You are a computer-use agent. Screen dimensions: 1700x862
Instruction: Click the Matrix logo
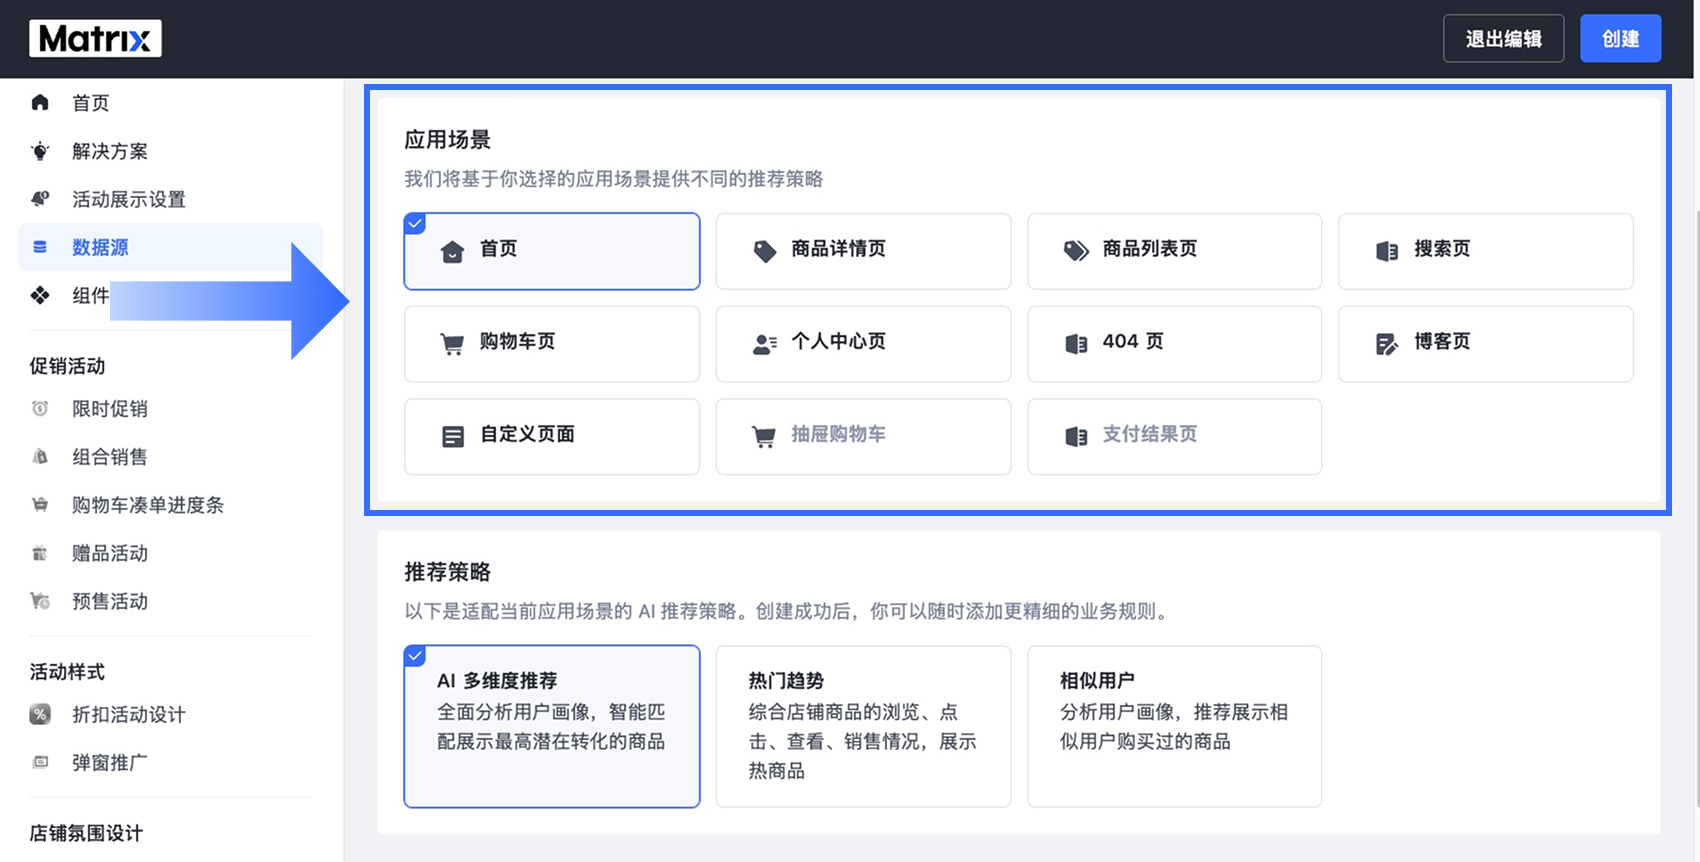click(x=95, y=38)
